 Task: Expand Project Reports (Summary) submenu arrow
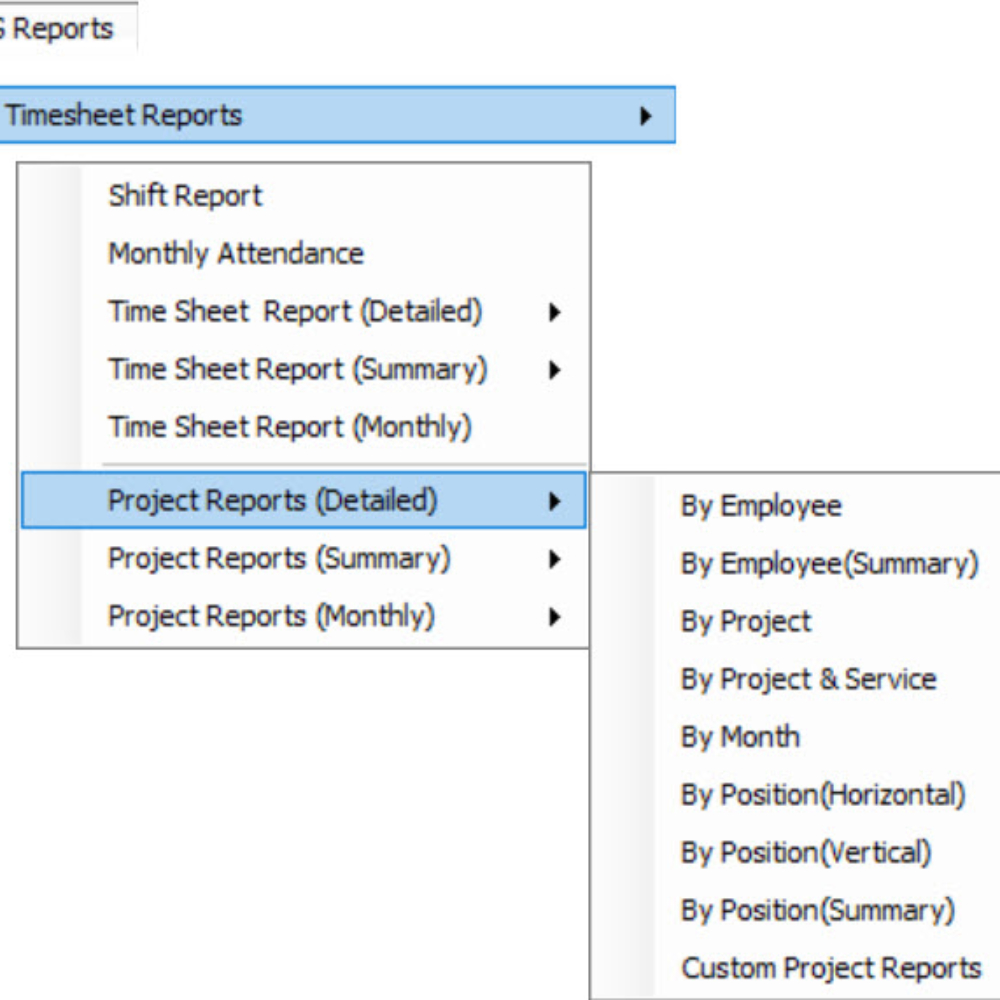tap(554, 559)
